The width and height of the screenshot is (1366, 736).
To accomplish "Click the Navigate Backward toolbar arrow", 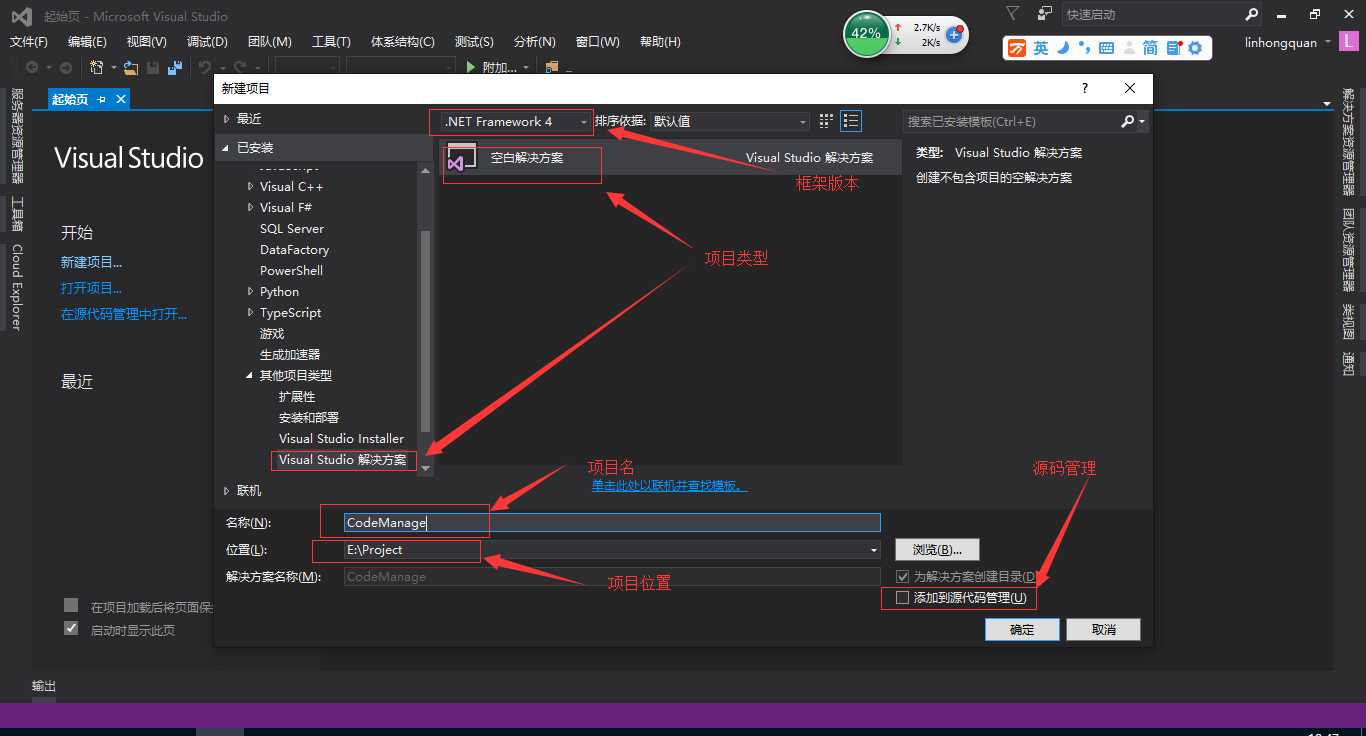I will pos(32,67).
